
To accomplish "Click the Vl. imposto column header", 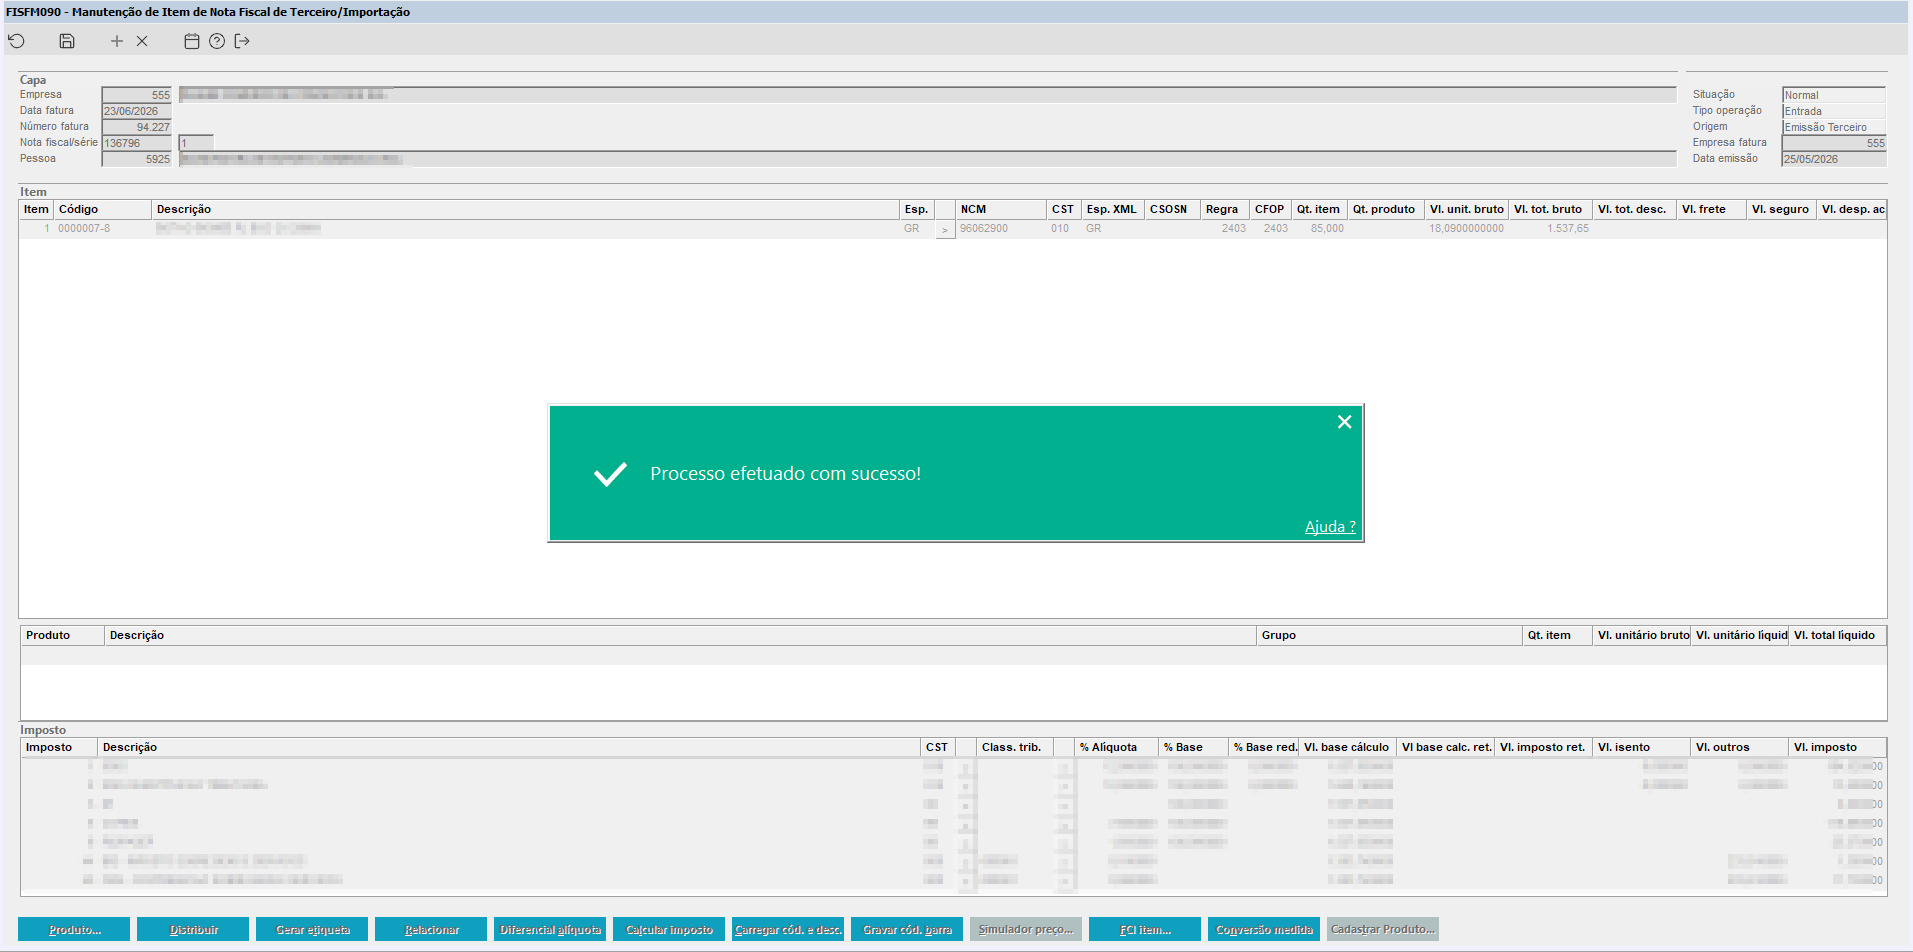I will point(1837,747).
